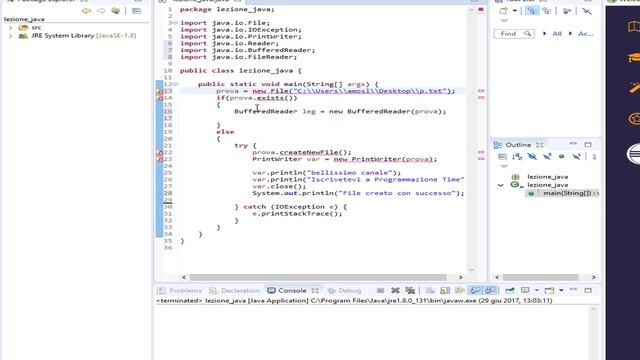Switch to the Problems tab
The width and height of the screenshot is (640, 360).
180,291
